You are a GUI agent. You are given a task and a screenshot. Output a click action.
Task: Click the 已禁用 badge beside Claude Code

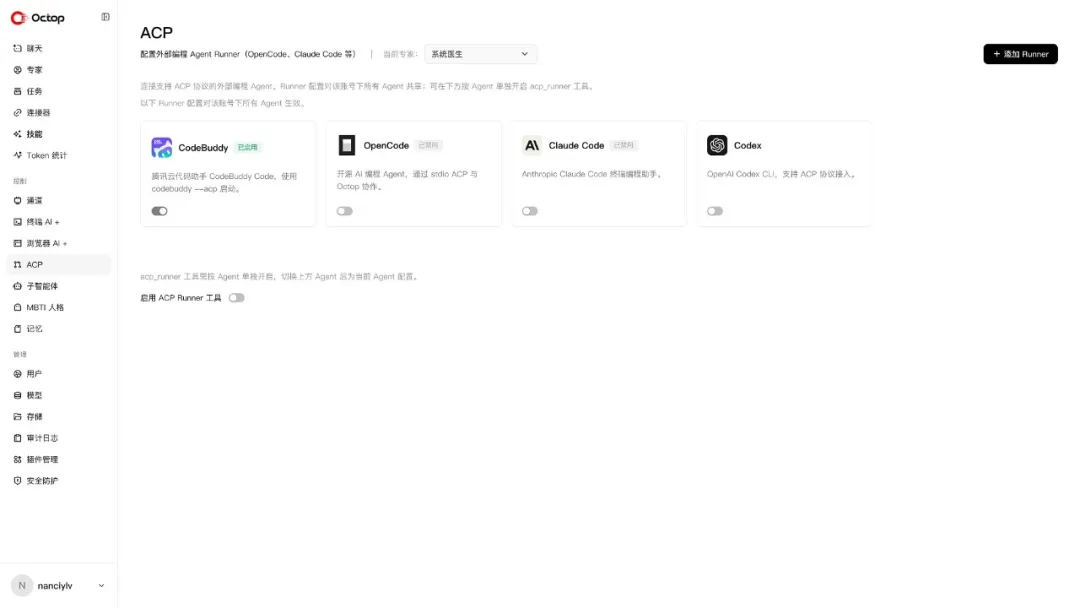click(x=623, y=145)
